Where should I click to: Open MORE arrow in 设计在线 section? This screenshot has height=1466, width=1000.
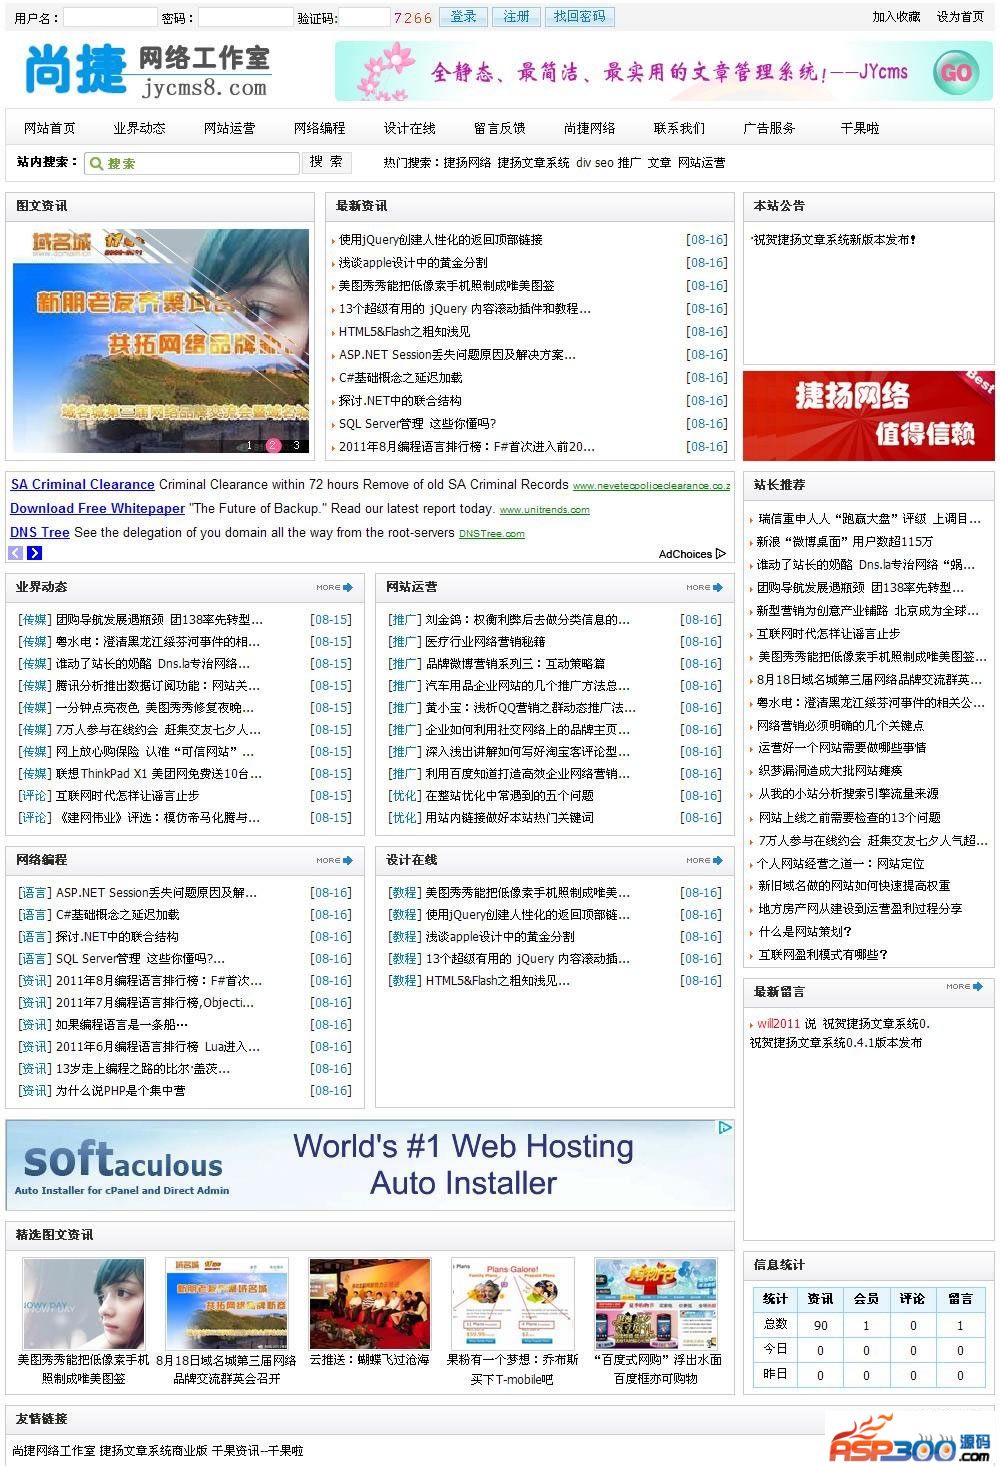(704, 860)
